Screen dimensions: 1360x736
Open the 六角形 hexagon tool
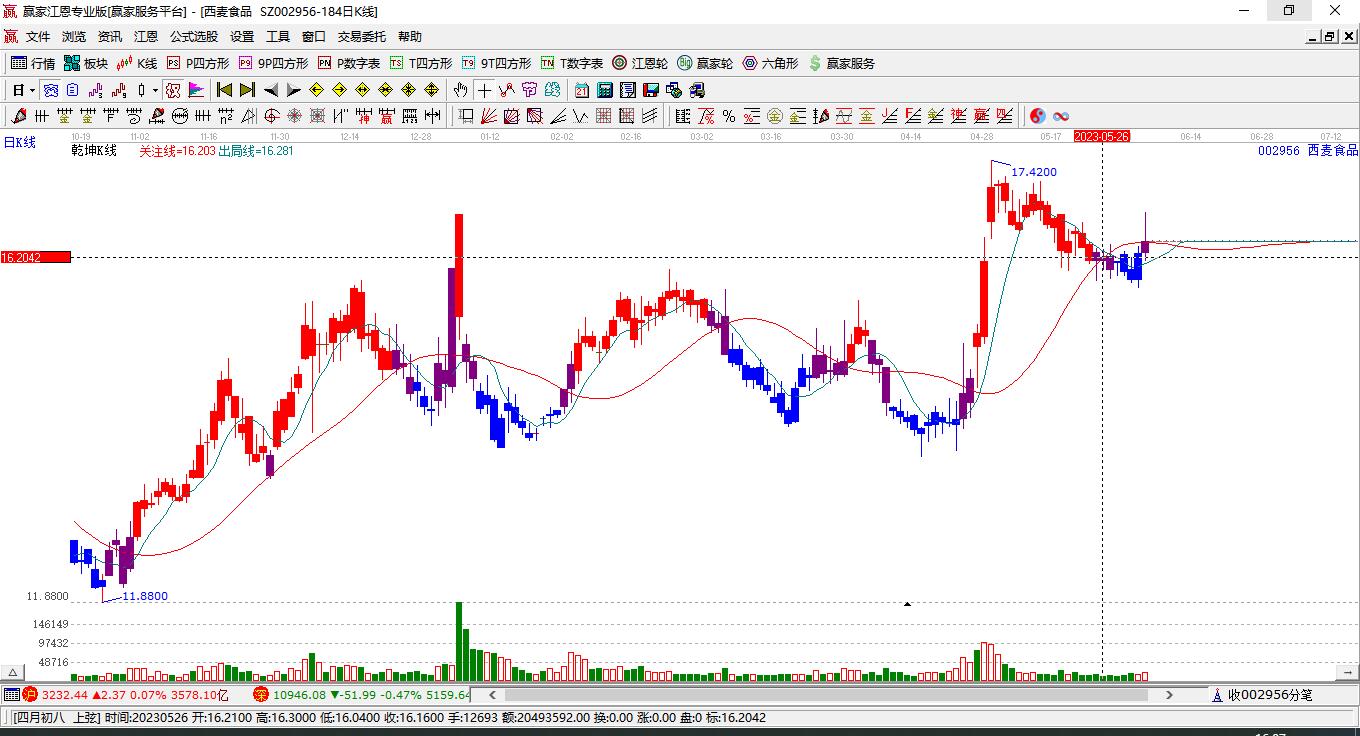770,63
